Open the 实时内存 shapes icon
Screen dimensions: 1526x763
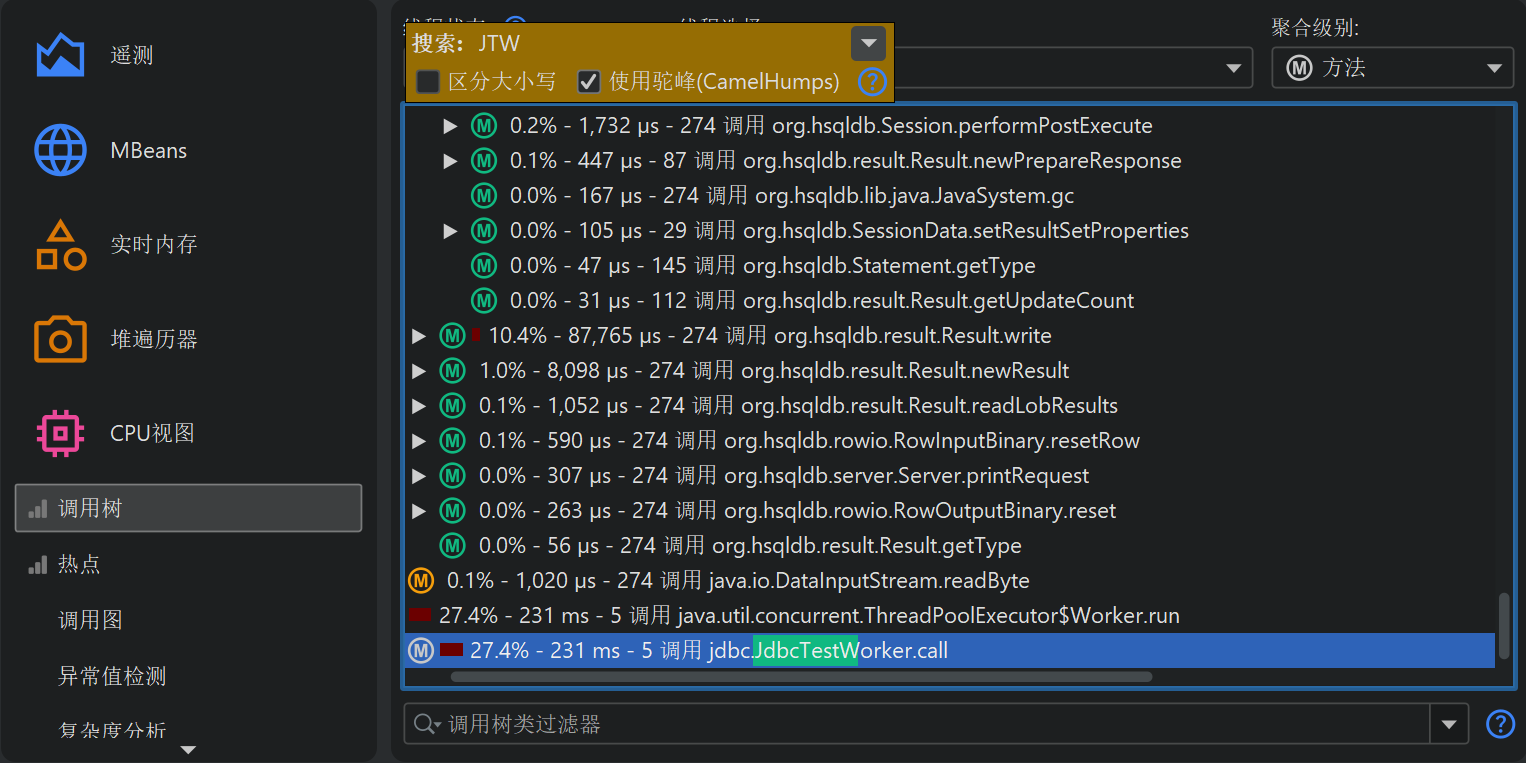click(60, 245)
